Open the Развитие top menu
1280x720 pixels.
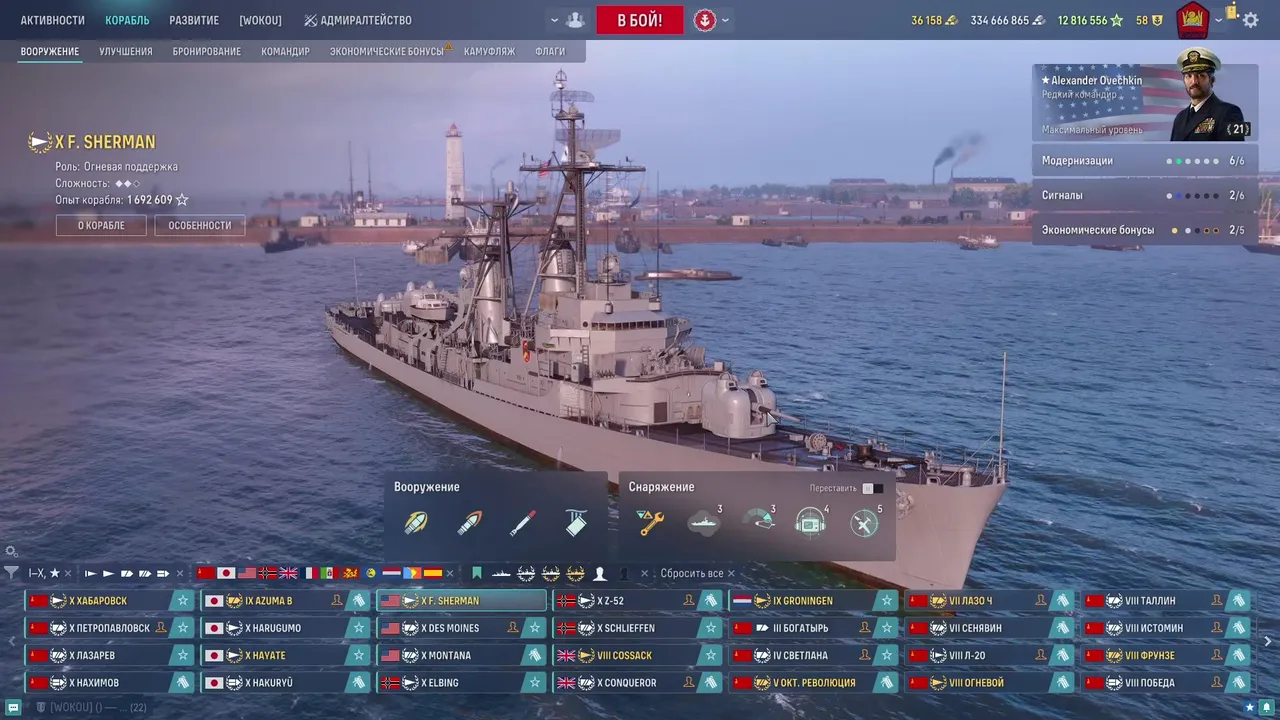(x=194, y=20)
